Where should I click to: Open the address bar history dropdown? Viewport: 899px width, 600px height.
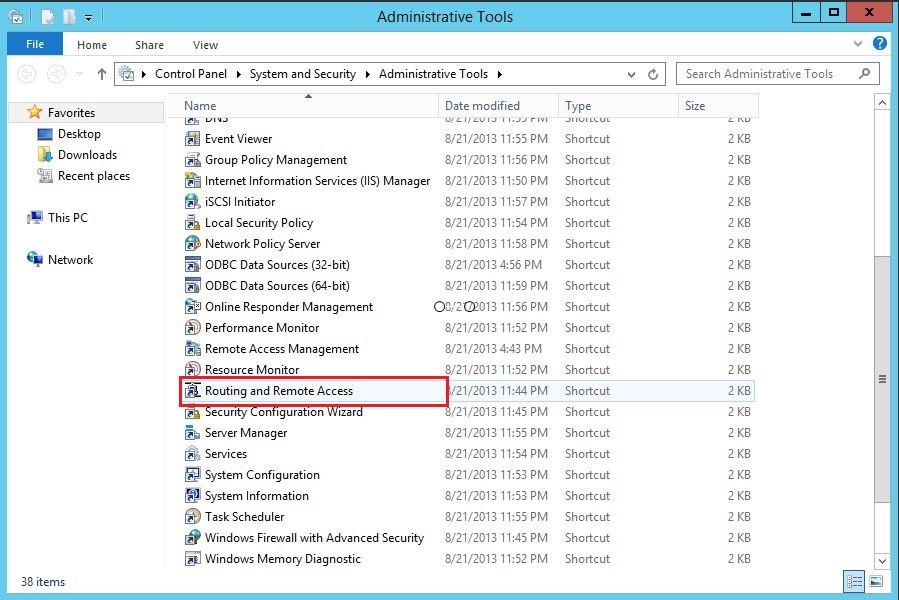point(631,75)
